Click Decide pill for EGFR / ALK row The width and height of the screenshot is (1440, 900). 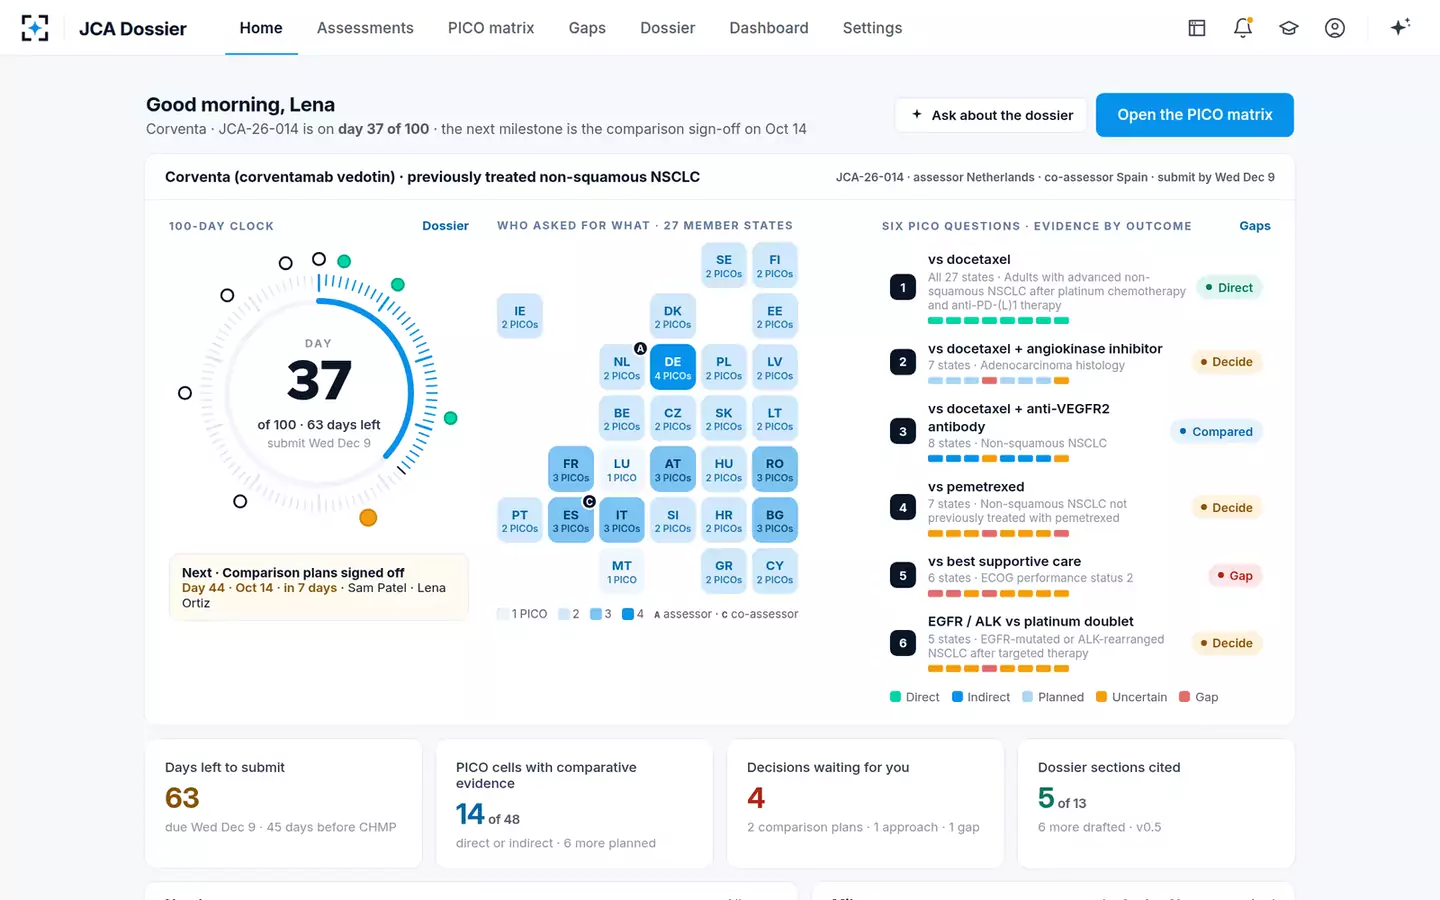[x=1227, y=643]
